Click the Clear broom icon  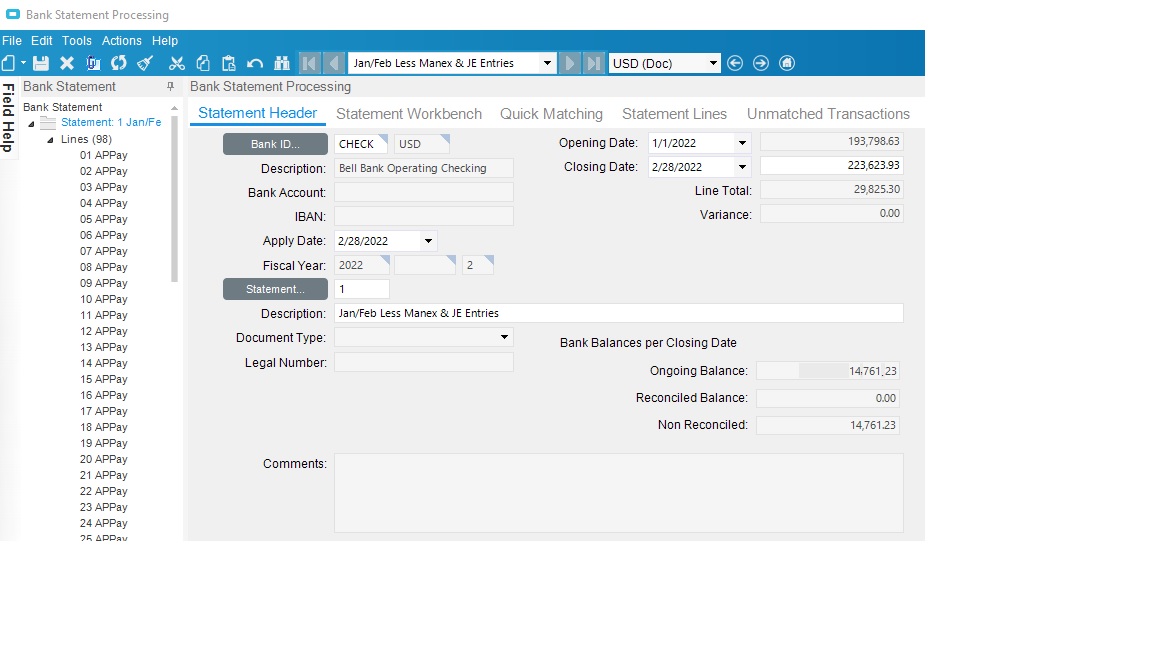point(145,63)
